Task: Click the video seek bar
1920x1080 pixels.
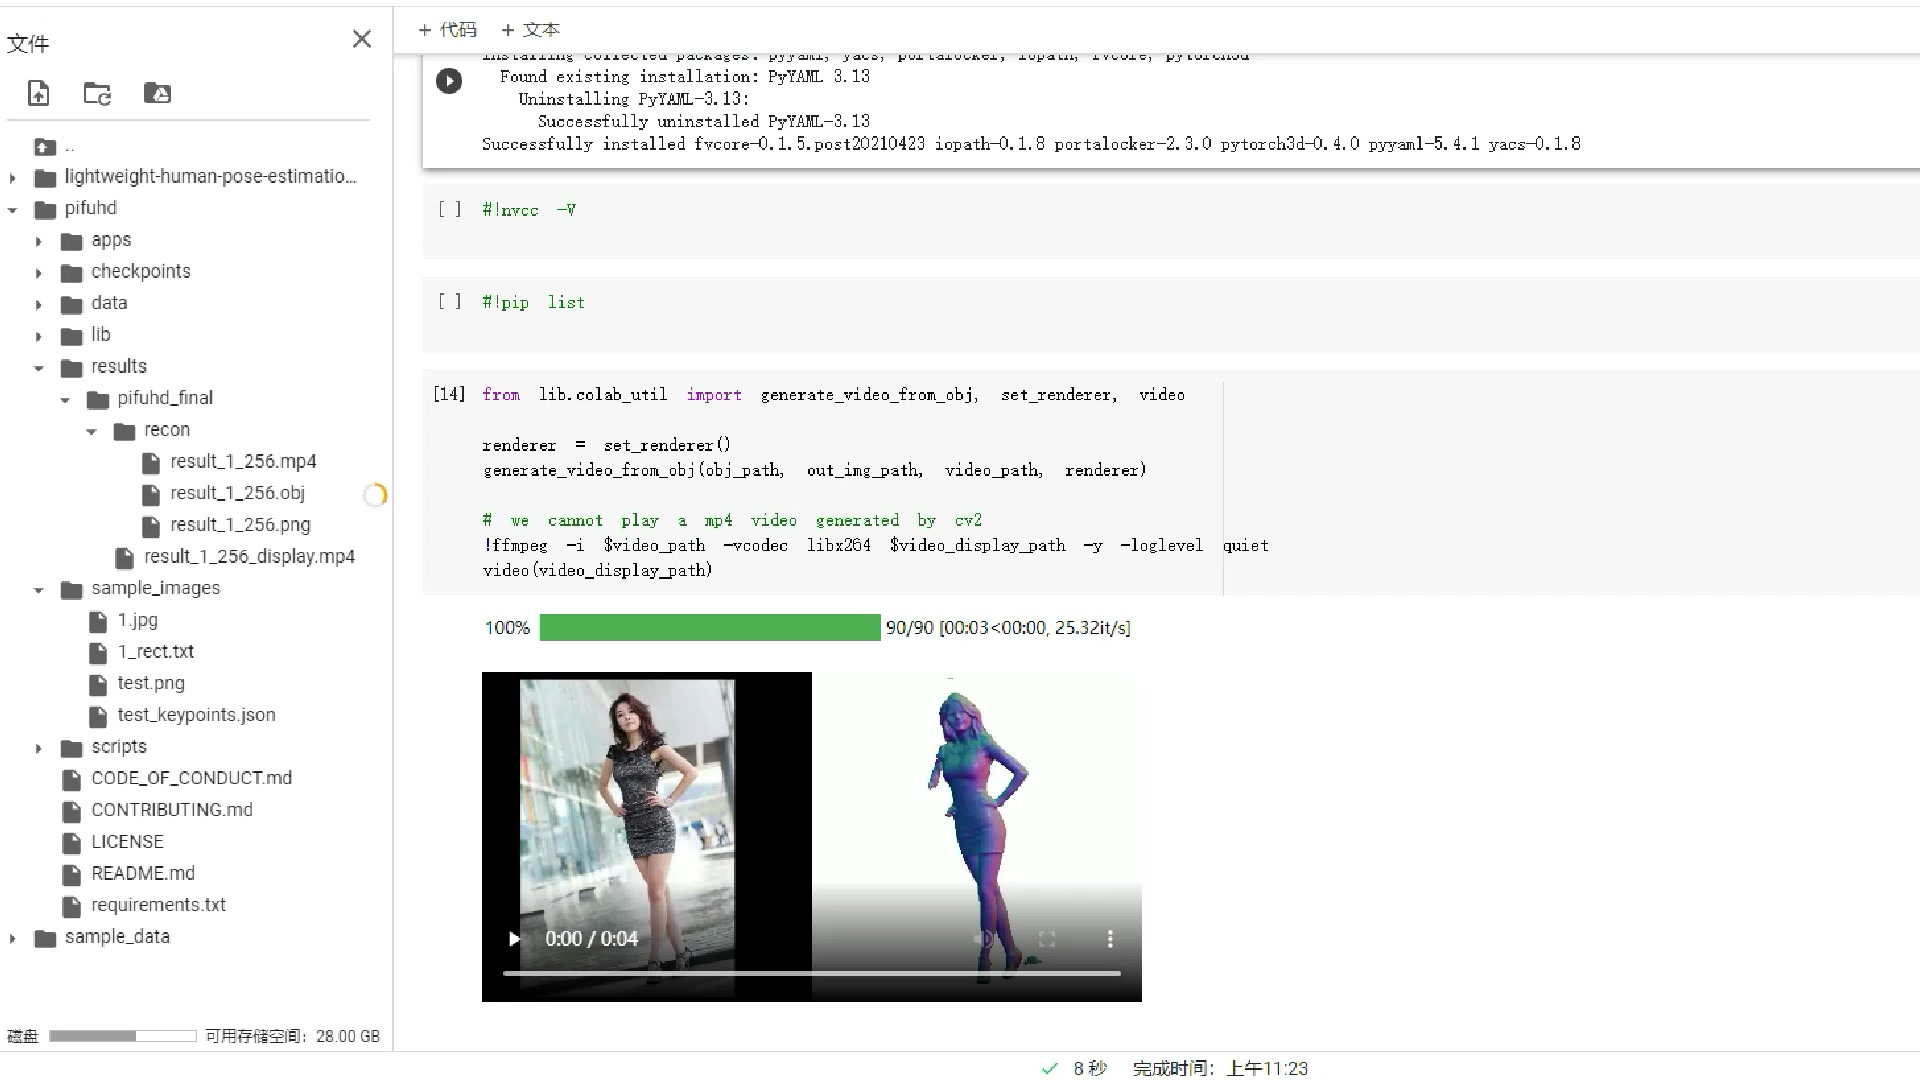Action: pos(811,973)
